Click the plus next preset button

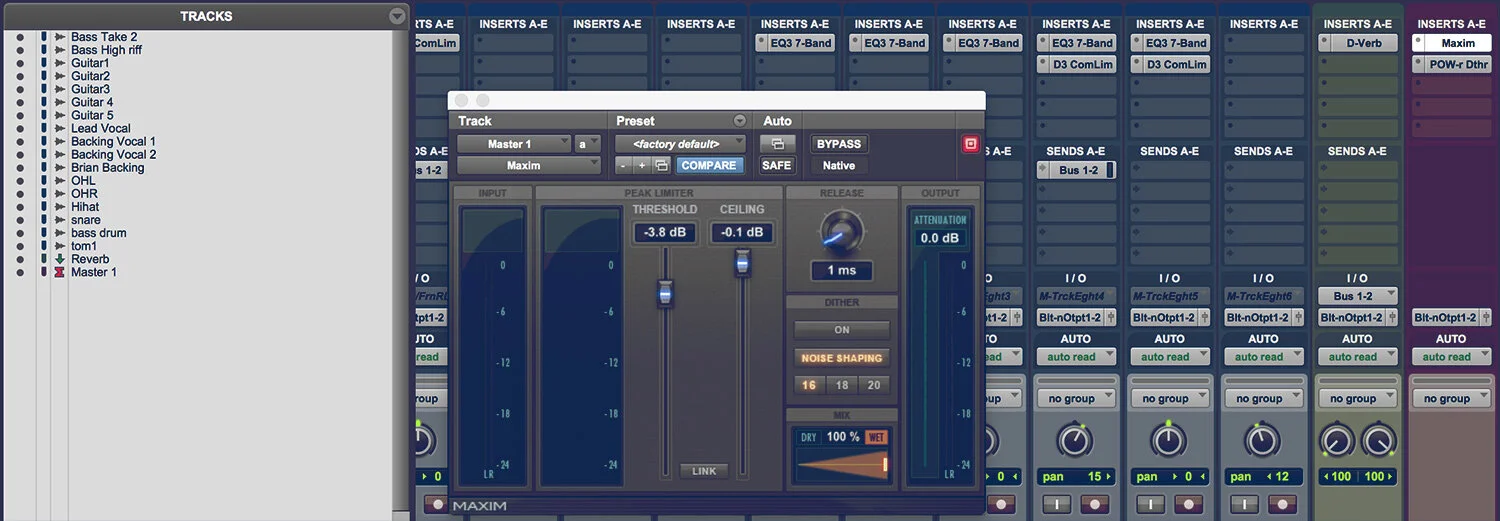[642, 165]
